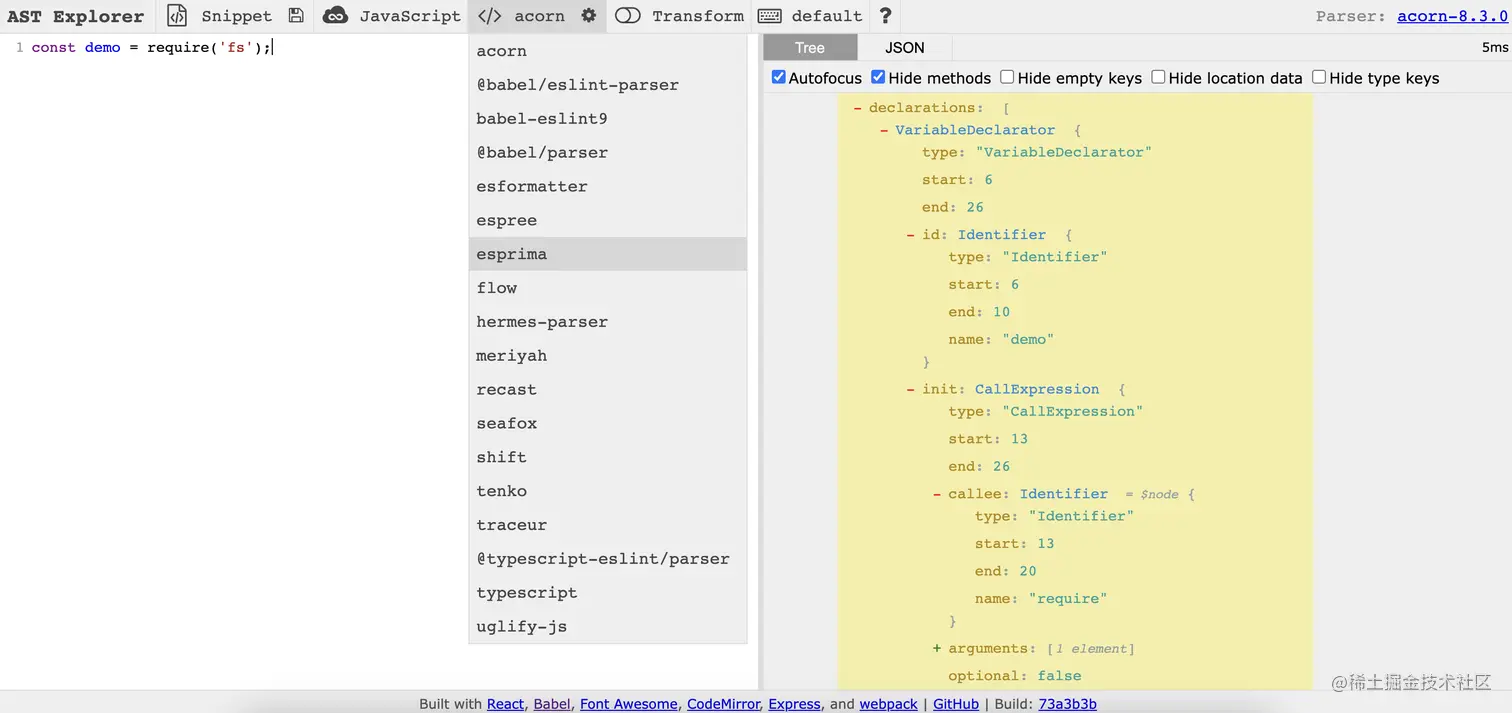
Task: Collapse the init CallExpression node
Action: click(910, 390)
